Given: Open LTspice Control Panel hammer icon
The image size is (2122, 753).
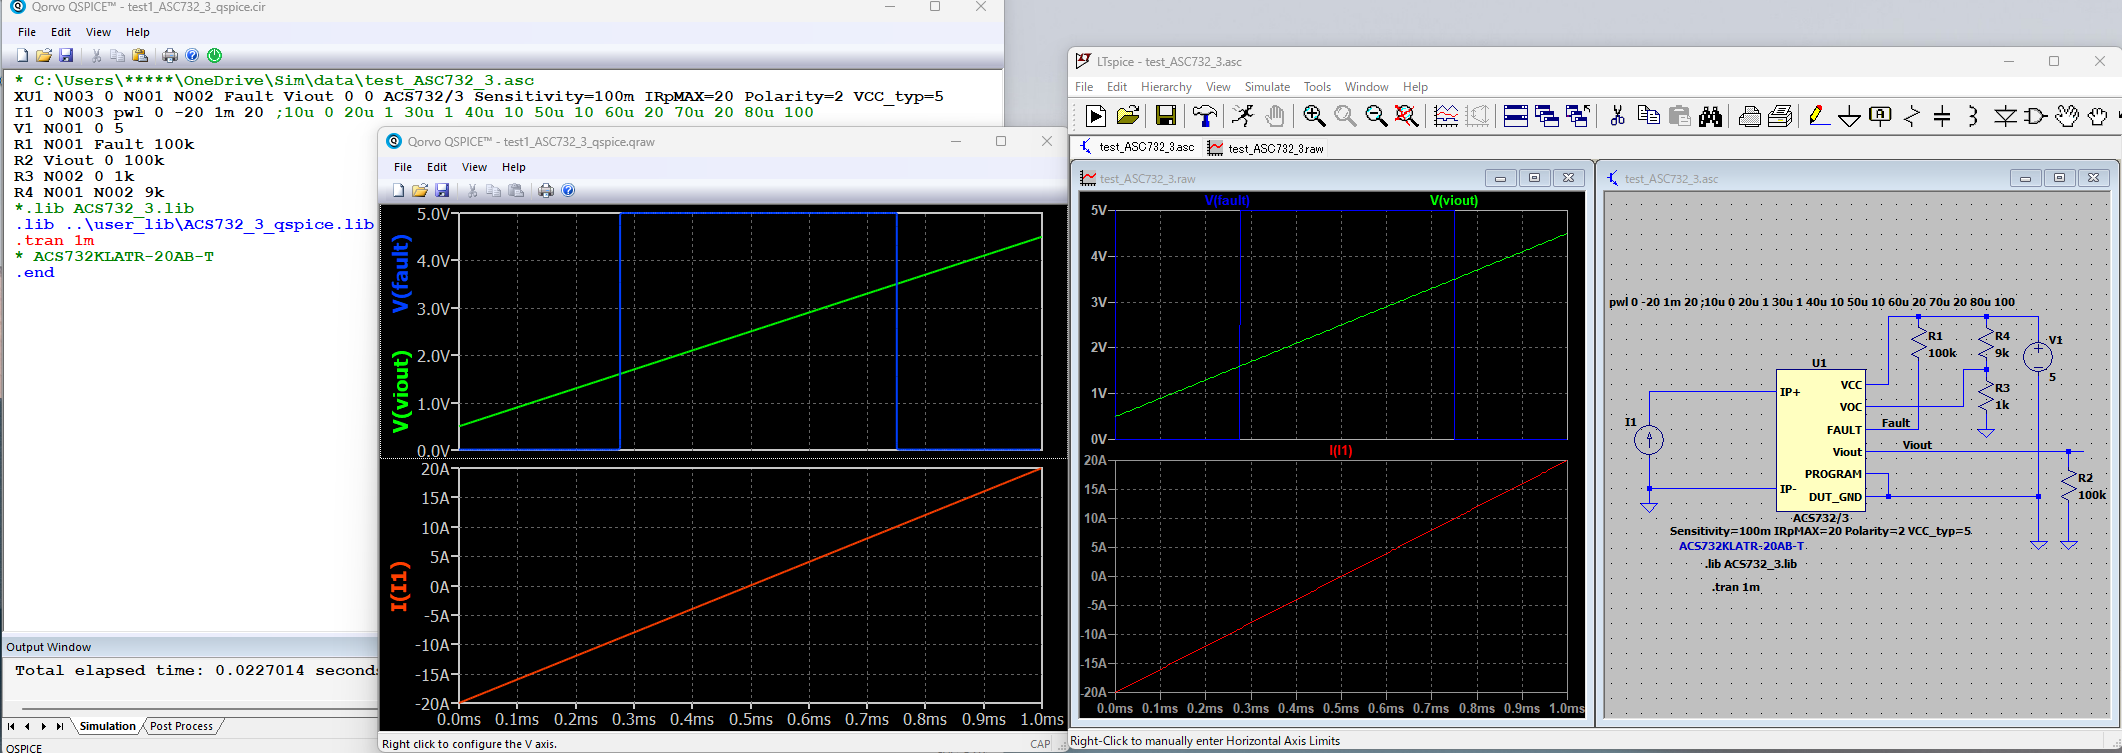Looking at the screenshot, I should (1205, 116).
